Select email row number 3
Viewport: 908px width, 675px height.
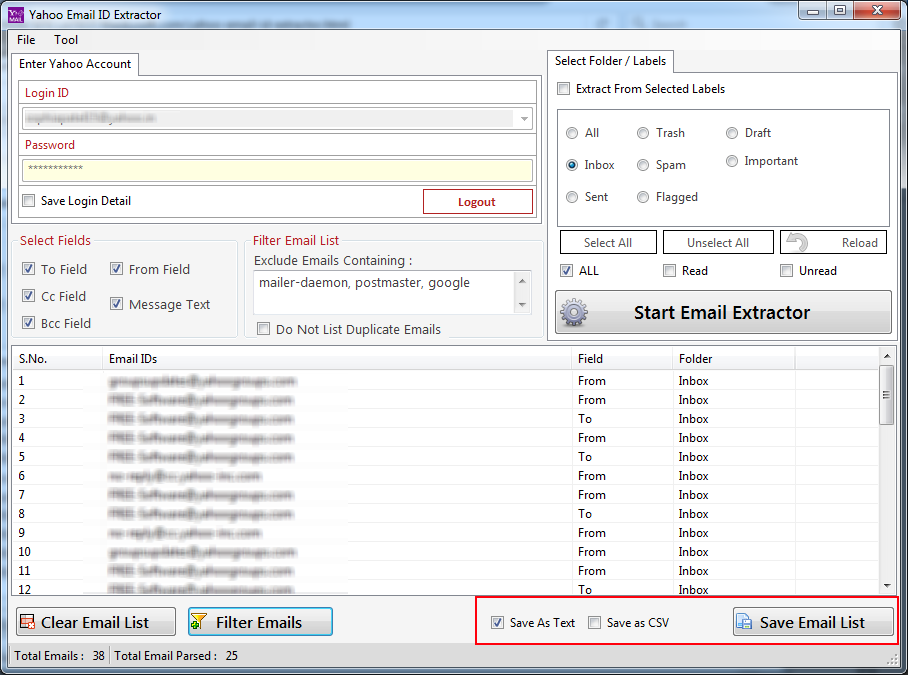tap(445, 419)
